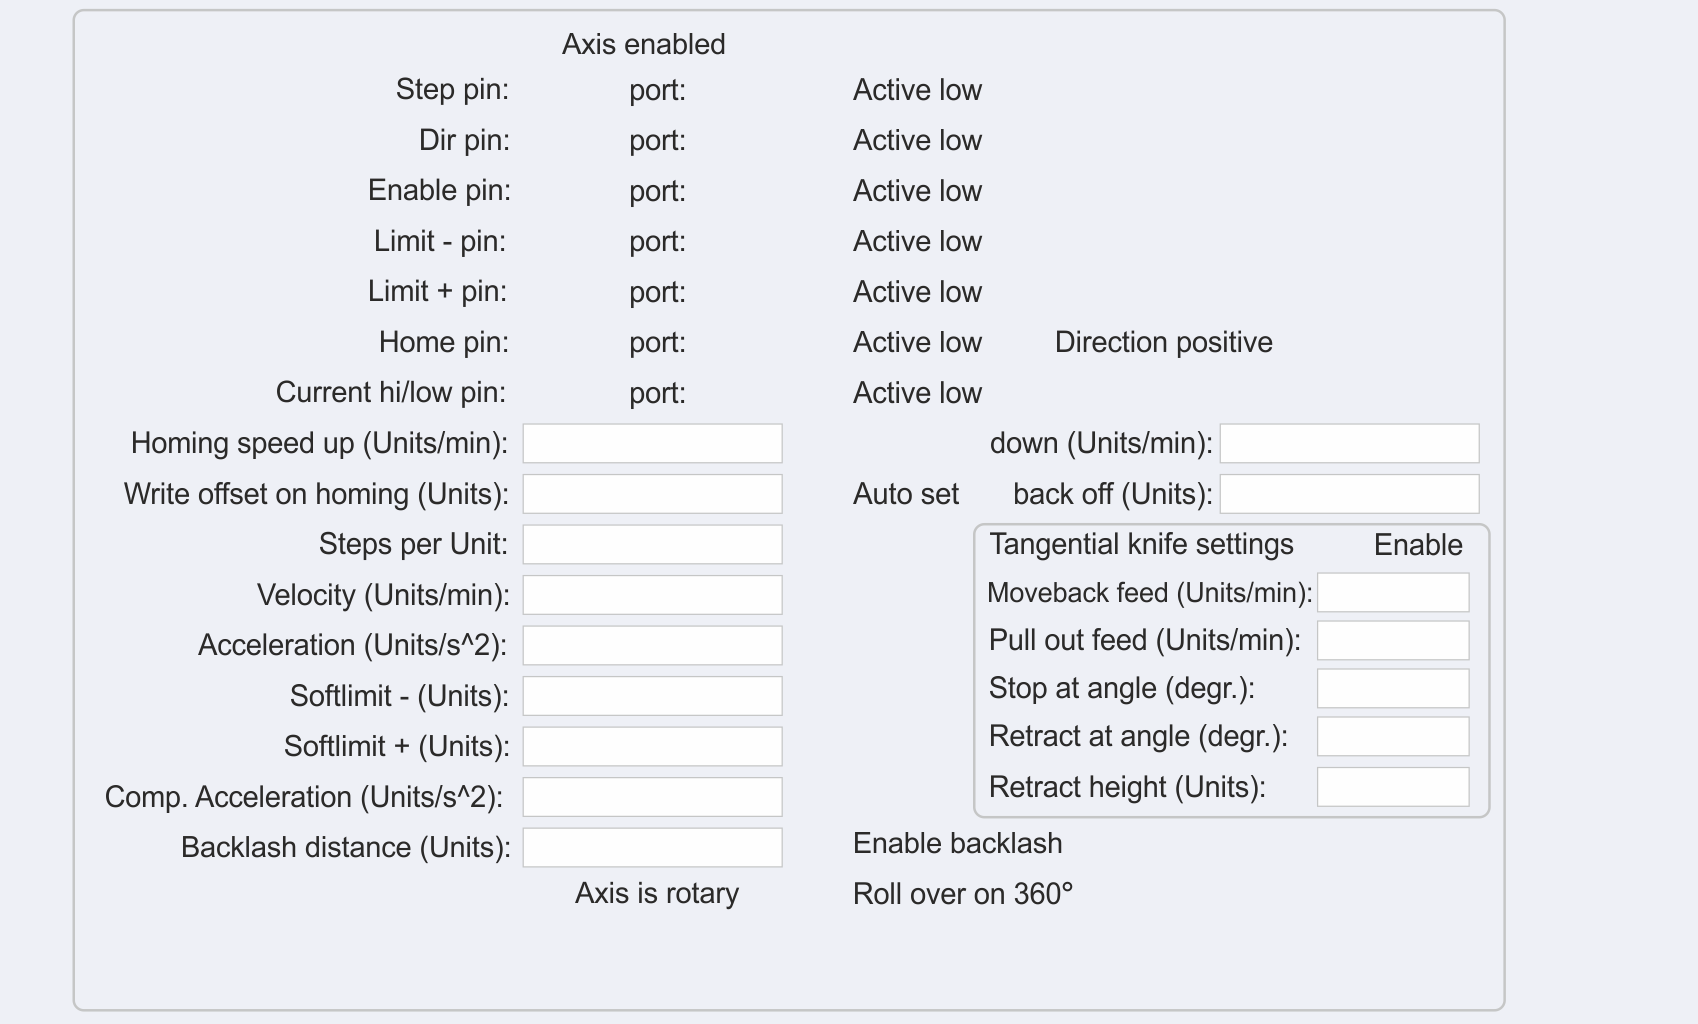
Task: Toggle the Axis enabled option
Action: pyautogui.click(x=643, y=44)
